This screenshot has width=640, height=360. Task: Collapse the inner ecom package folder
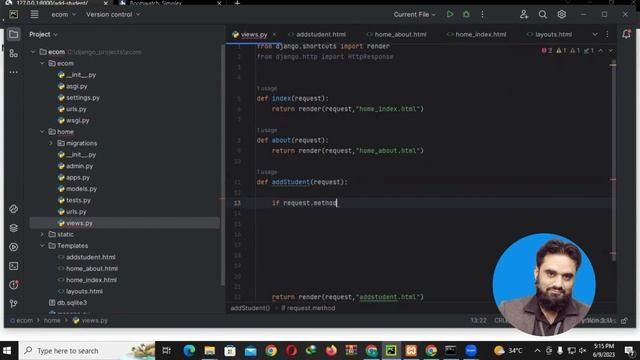[x=42, y=63]
